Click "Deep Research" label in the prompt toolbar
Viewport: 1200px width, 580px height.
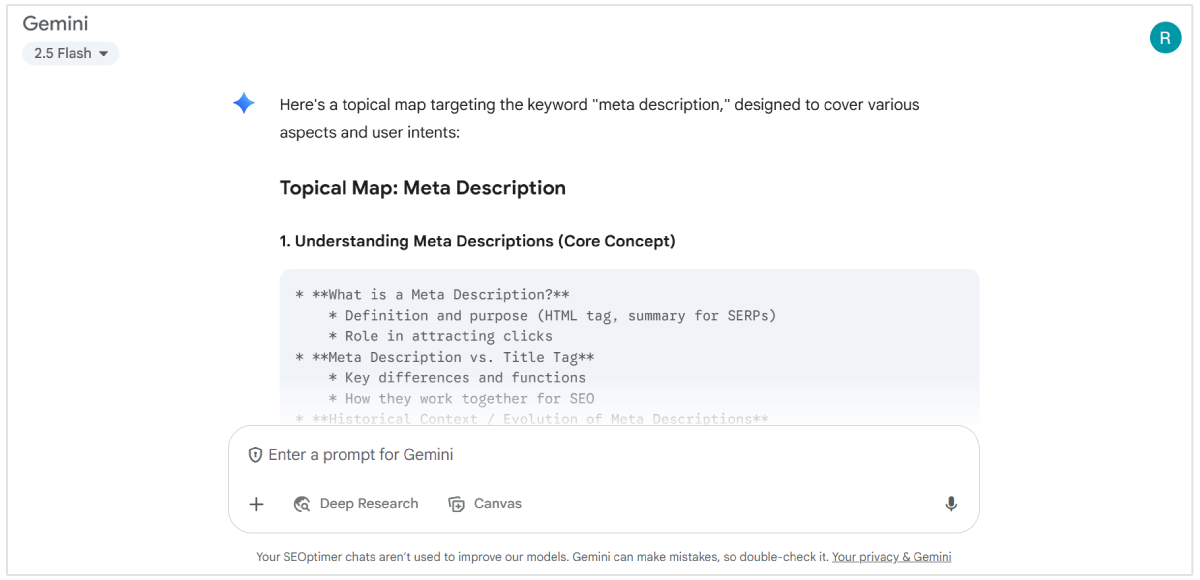click(x=368, y=503)
